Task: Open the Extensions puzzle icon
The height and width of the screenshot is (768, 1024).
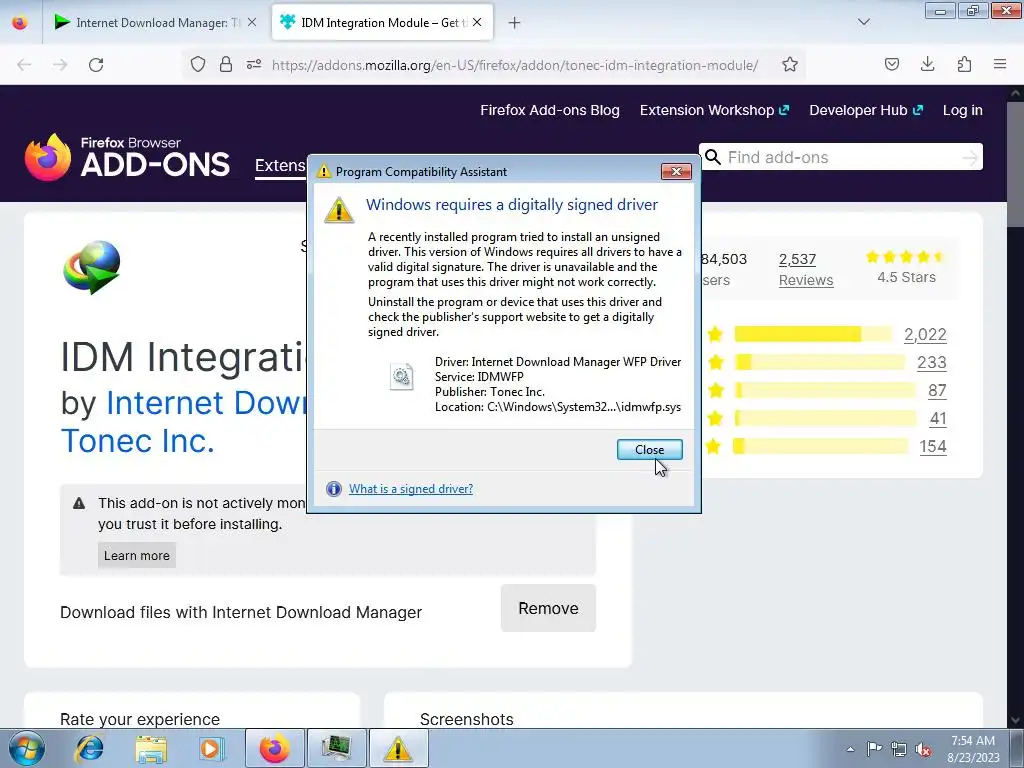Action: 964,64
